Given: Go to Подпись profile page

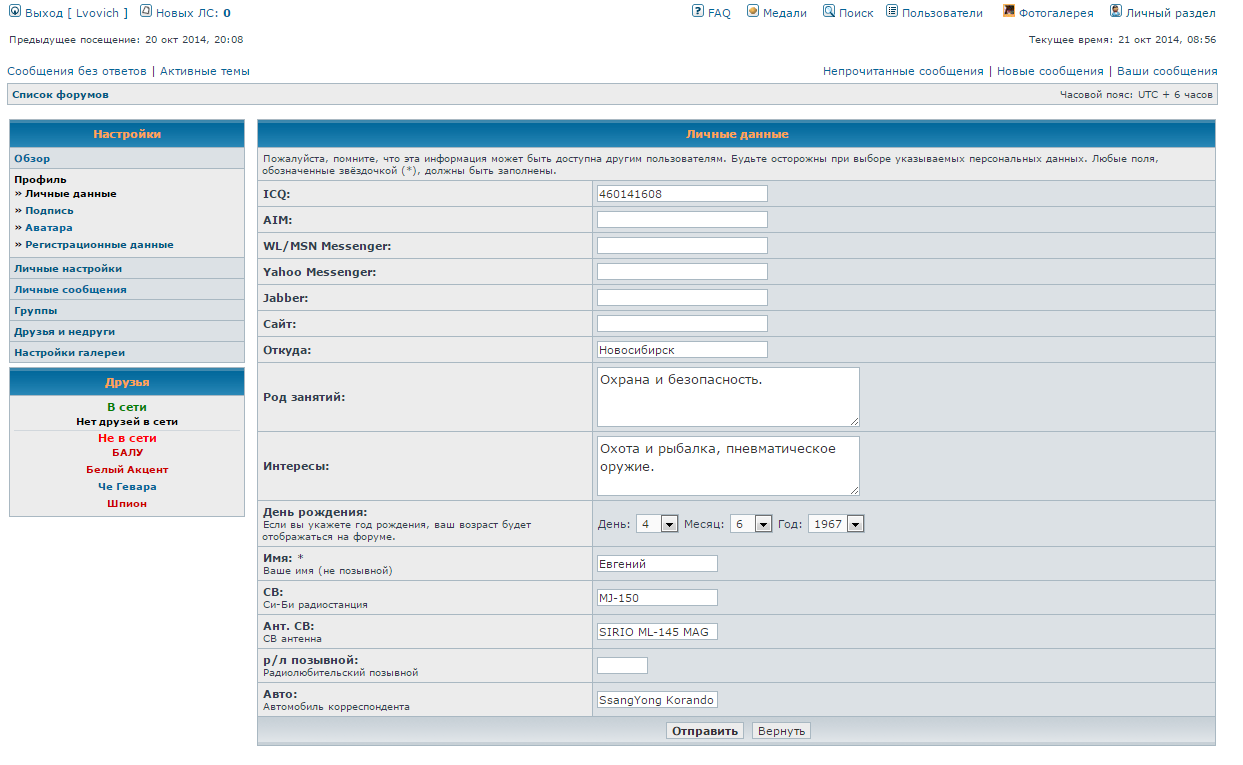Looking at the screenshot, I should pos(49,211).
